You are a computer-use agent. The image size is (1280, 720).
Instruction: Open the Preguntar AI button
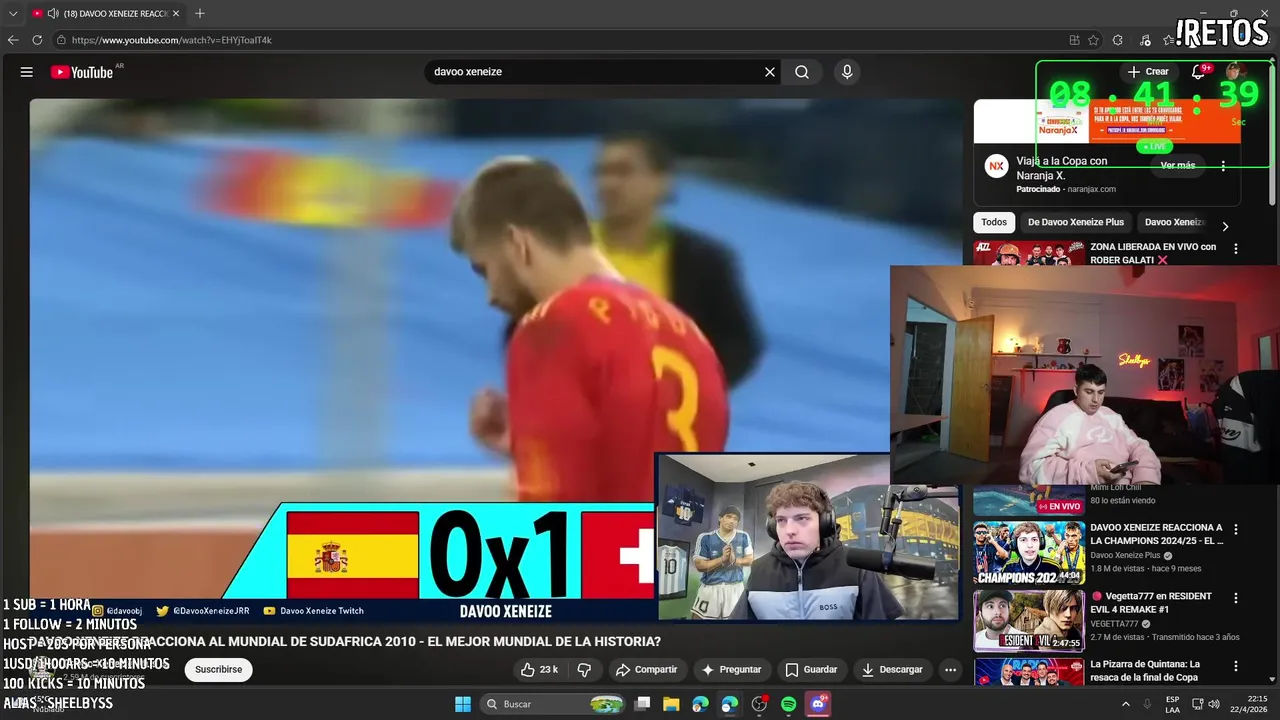click(732, 670)
